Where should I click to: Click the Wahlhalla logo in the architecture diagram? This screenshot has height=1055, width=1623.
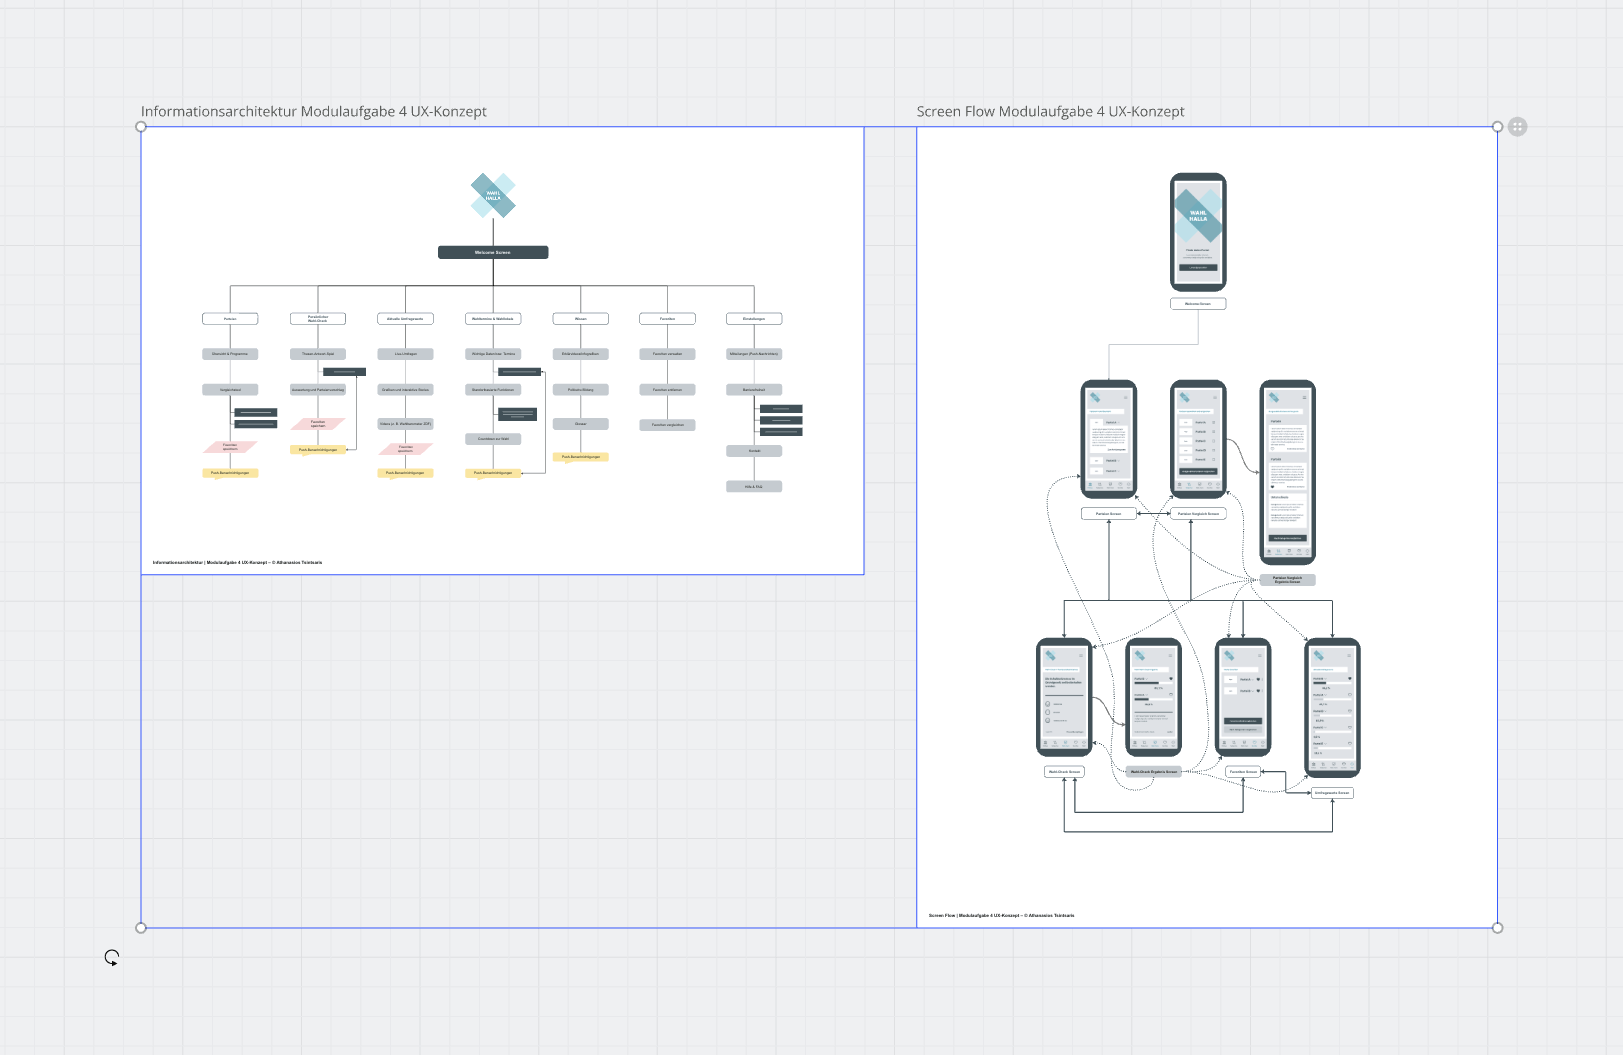(x=493, y=196)
